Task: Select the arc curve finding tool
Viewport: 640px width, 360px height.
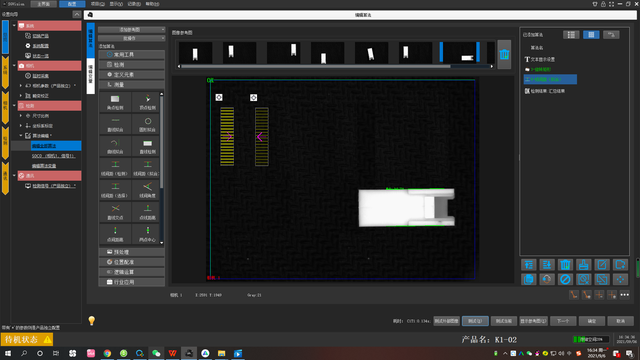Action: click(115, 146)
